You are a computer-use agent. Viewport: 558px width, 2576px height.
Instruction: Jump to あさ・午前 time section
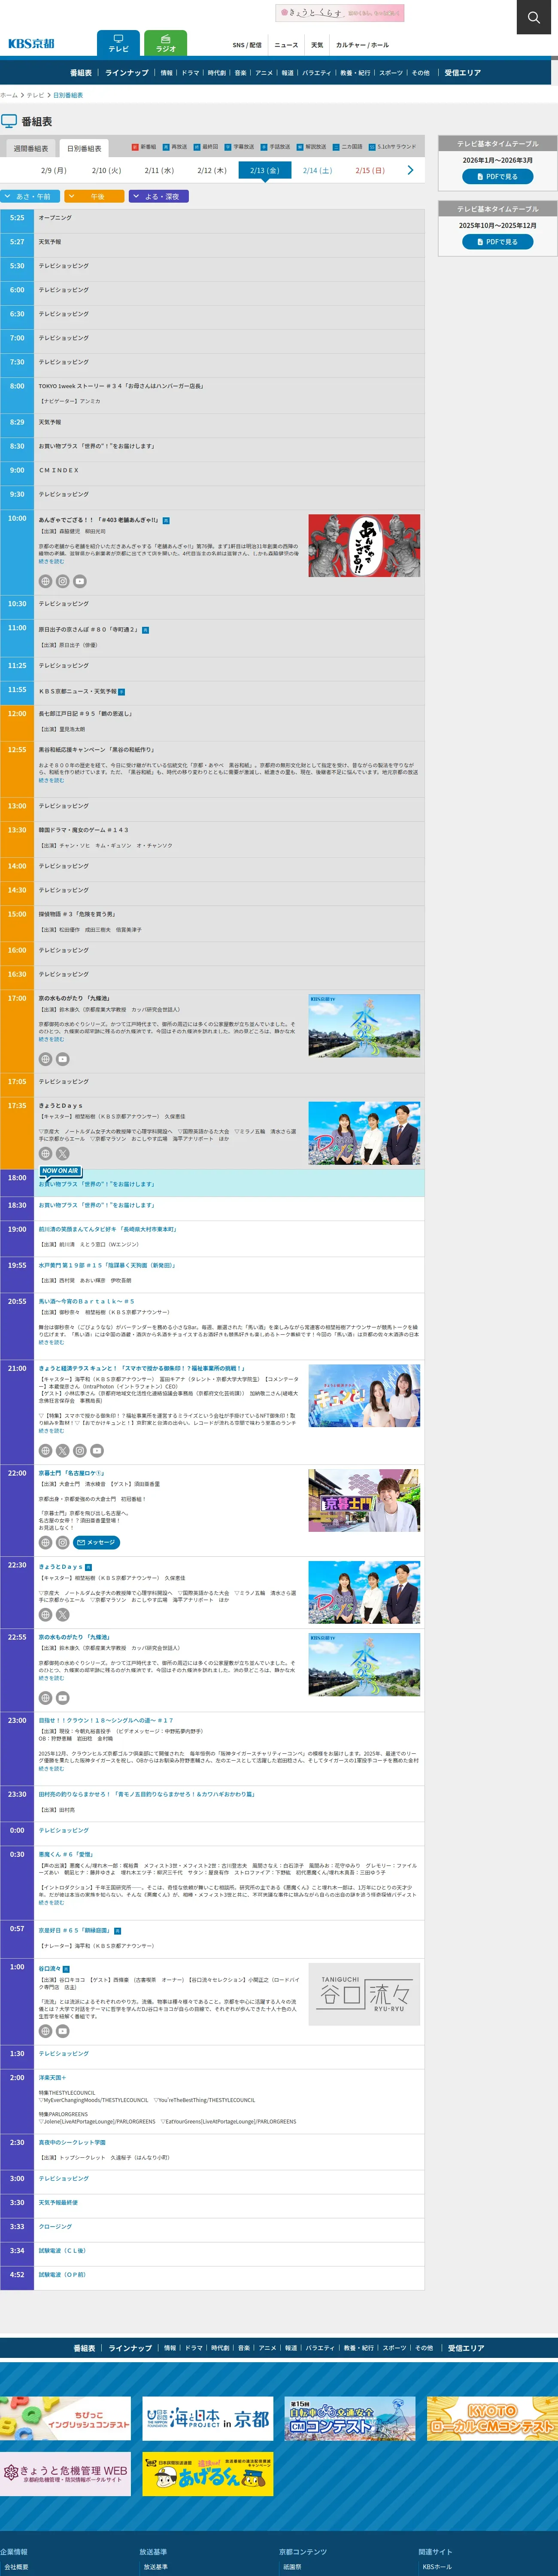pos(31,196)
